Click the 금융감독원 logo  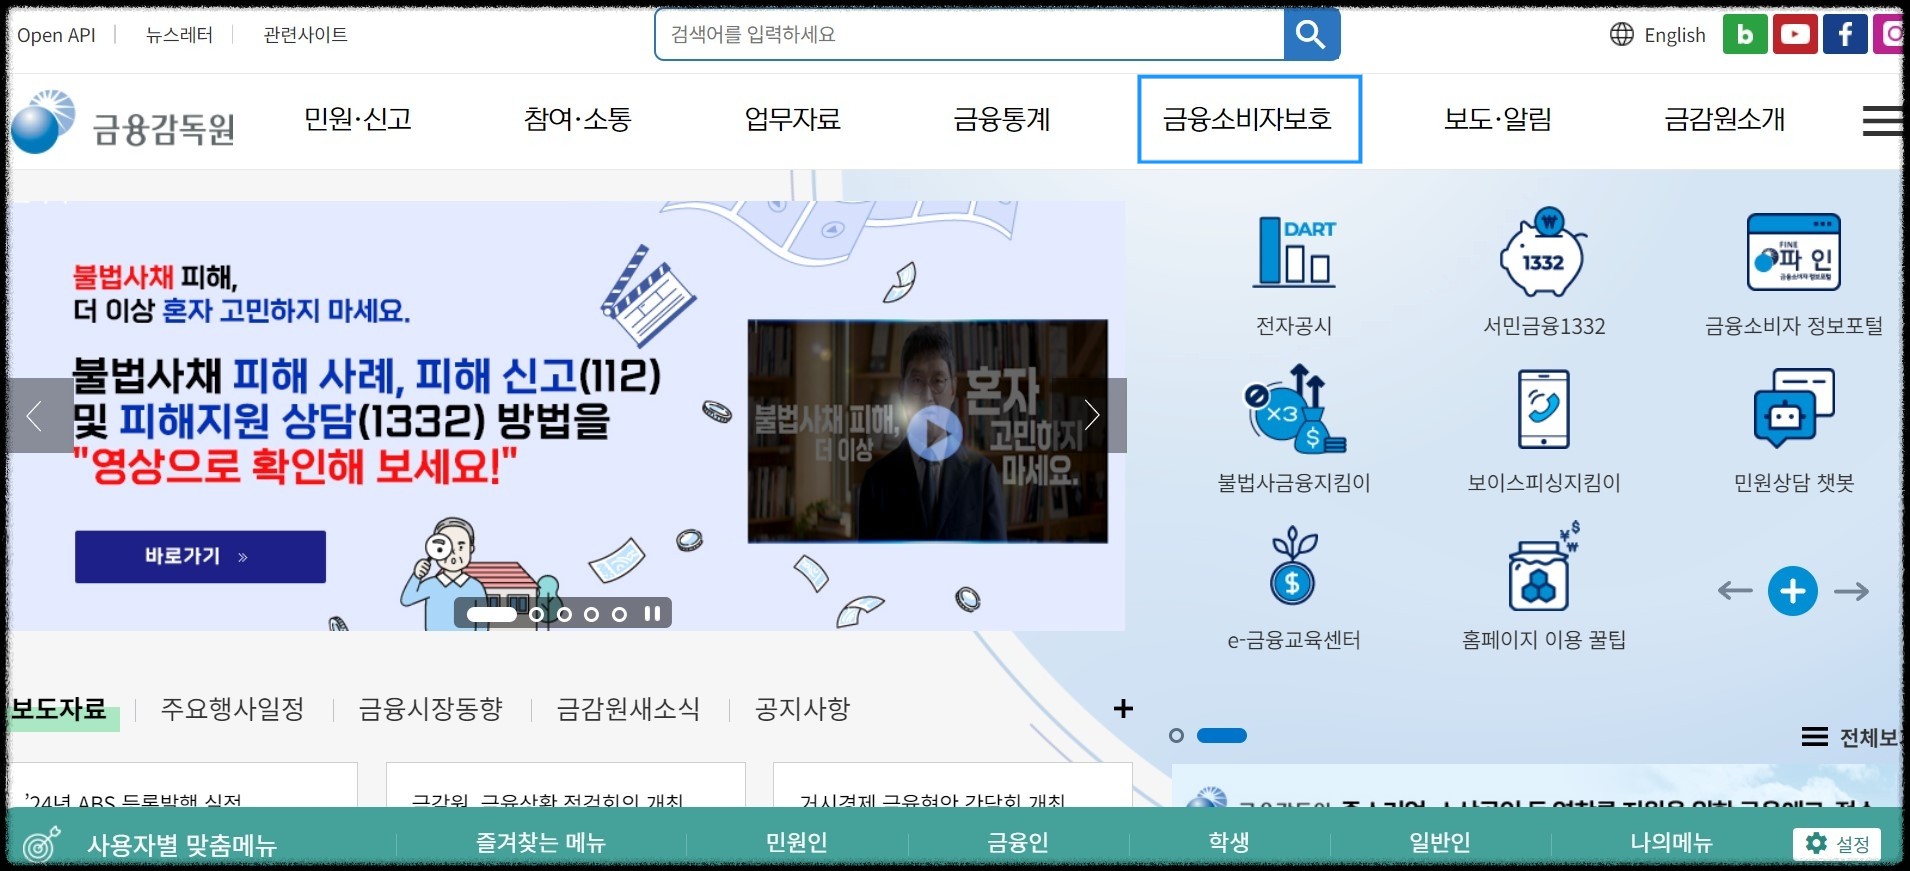coord(125,124)
